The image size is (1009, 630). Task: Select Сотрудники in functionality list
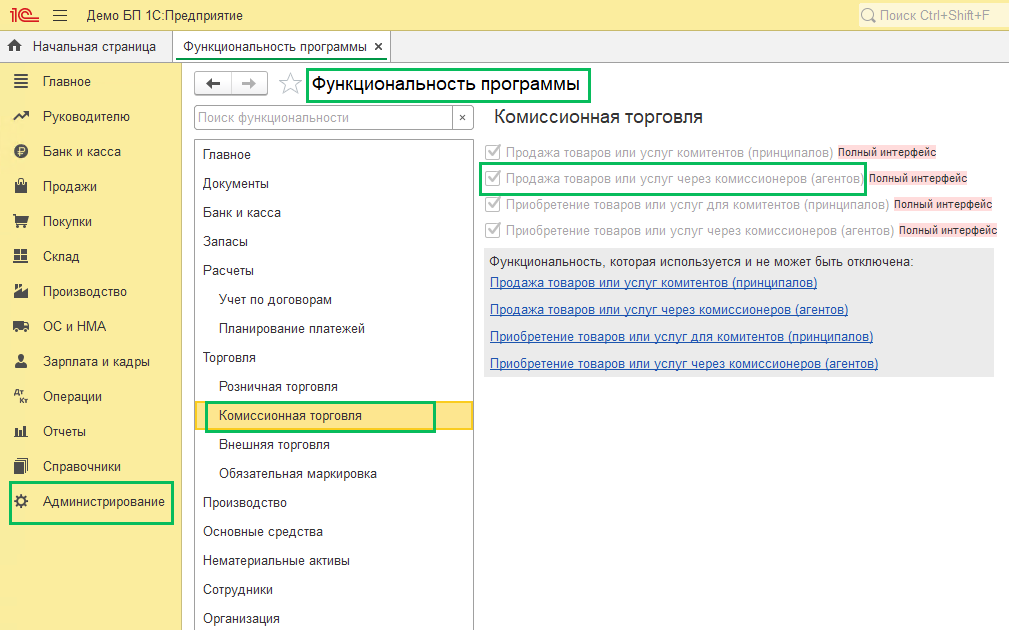(333, 589)
